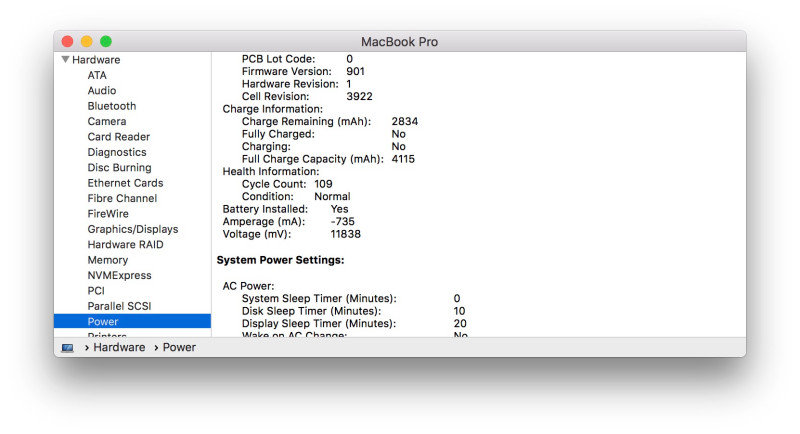Viewport: 800px width, 434px height.
Task: Select the highlighted Power item
Action: [x=103, y=322]
